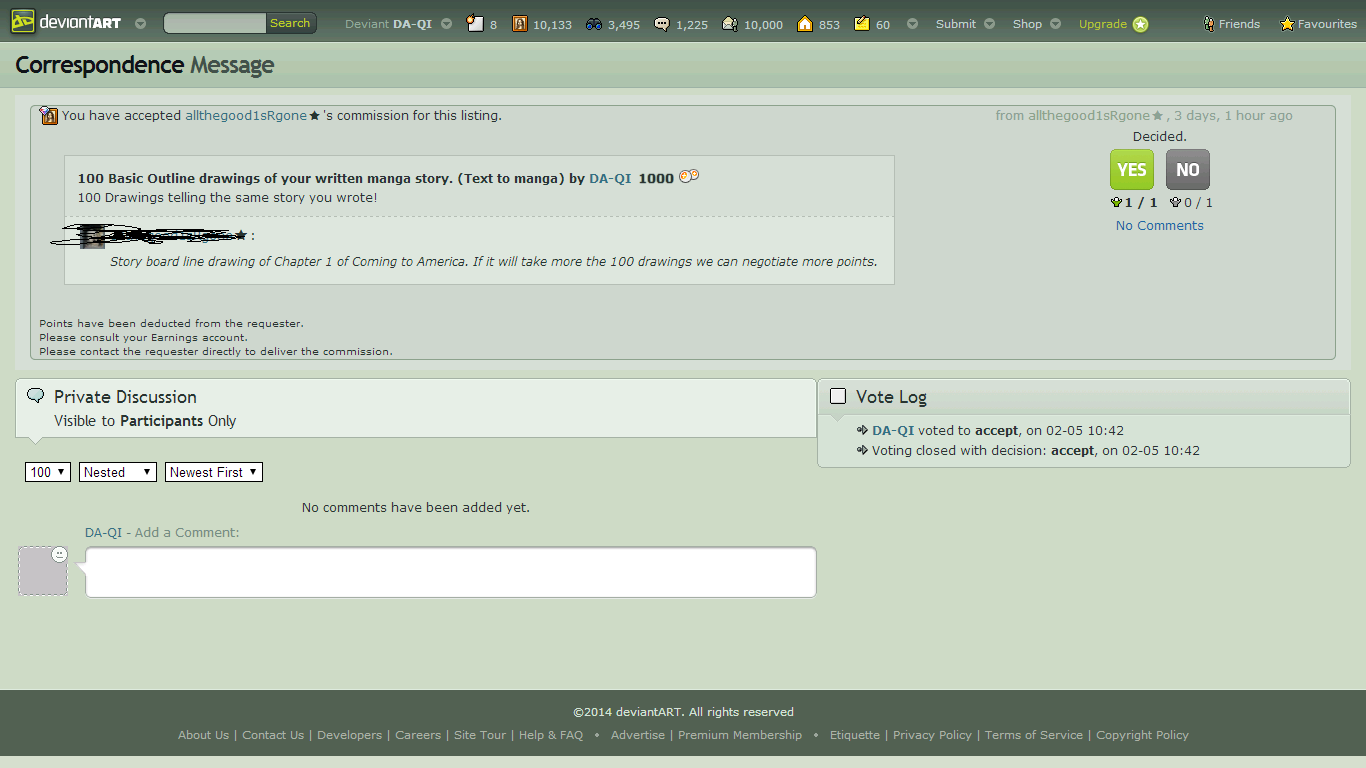1366x768 pixels.
Task: Open the Developers footer link
Action: point(349,735)
